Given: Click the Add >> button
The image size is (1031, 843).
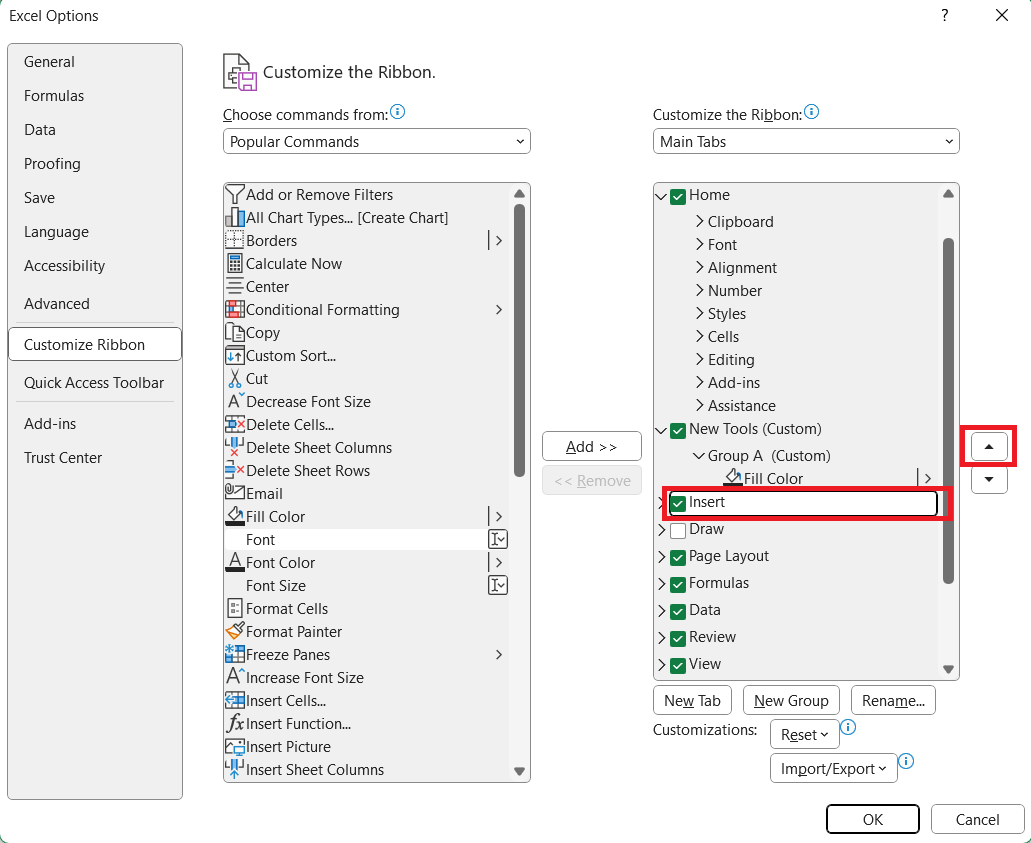Looking at the screenshot, I should click(x=592, y=446).
